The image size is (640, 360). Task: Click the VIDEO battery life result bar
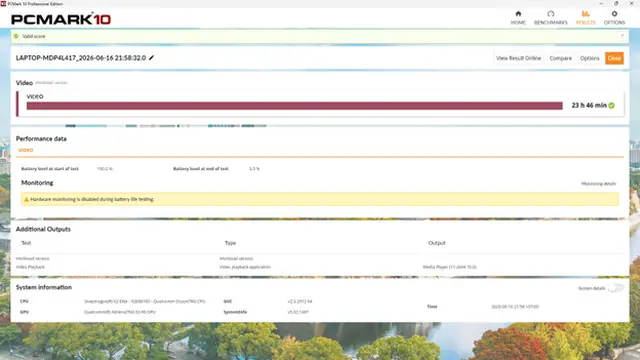(294, 106)
